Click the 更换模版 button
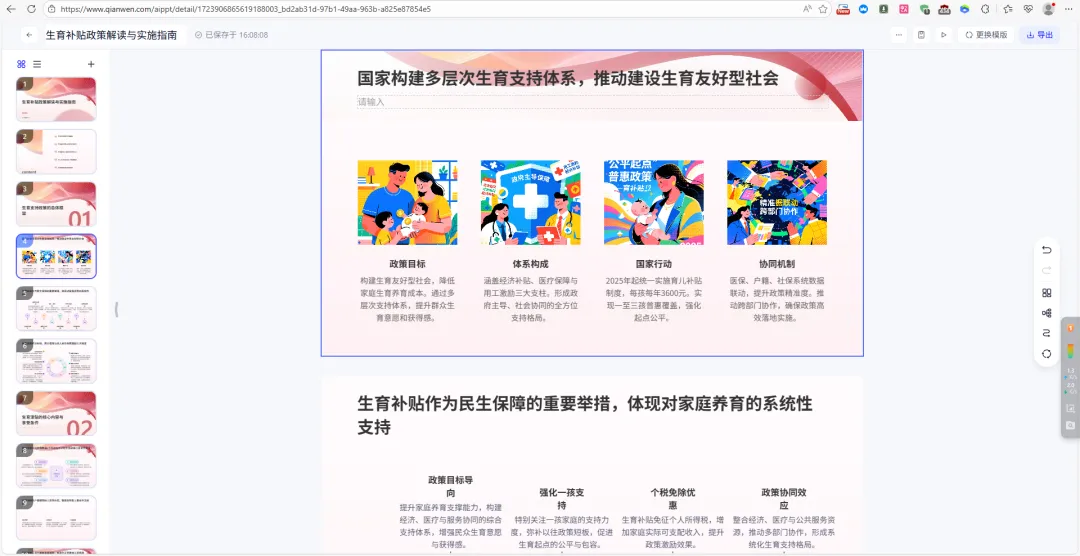Image resolution: width=1080 pixels, height=556 pixels. coord(986,35)
